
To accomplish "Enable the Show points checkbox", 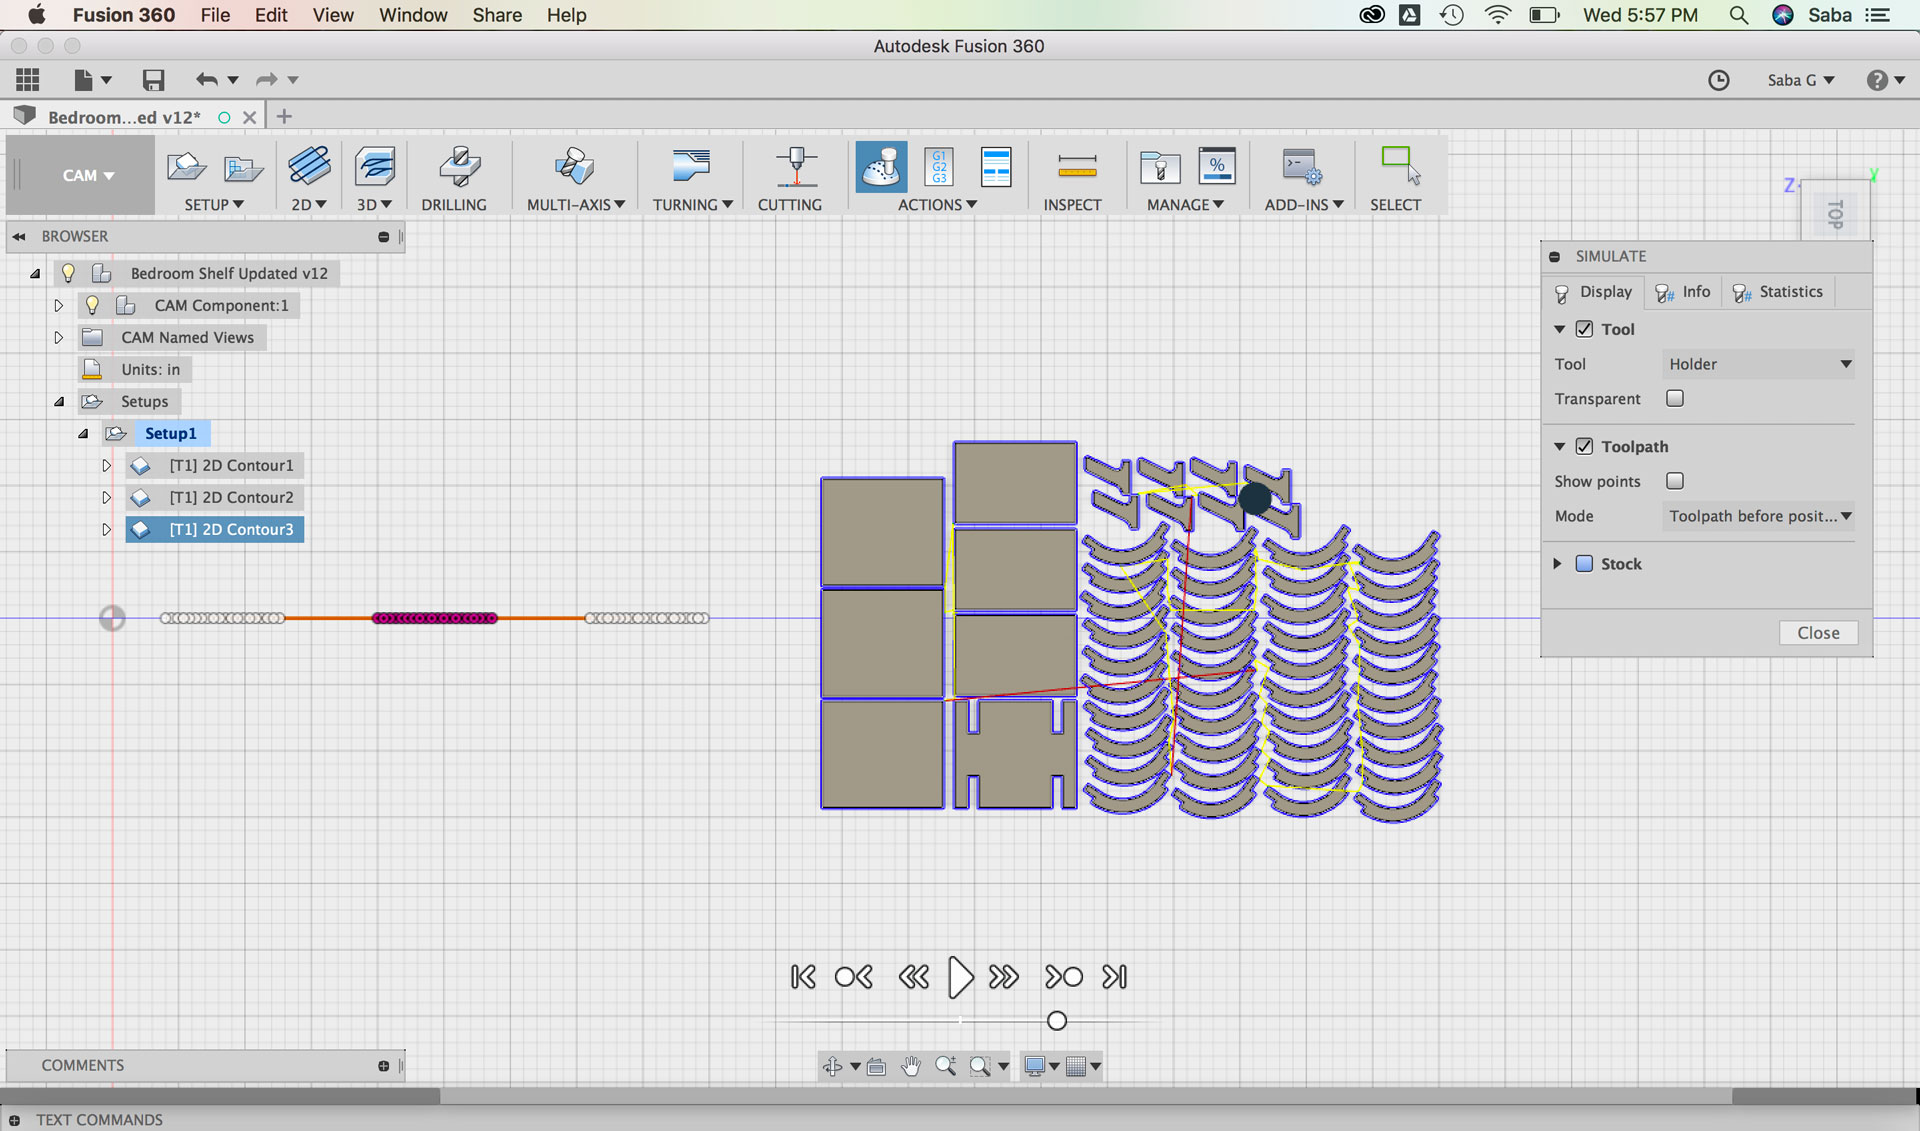I will tap(1675, 481).
